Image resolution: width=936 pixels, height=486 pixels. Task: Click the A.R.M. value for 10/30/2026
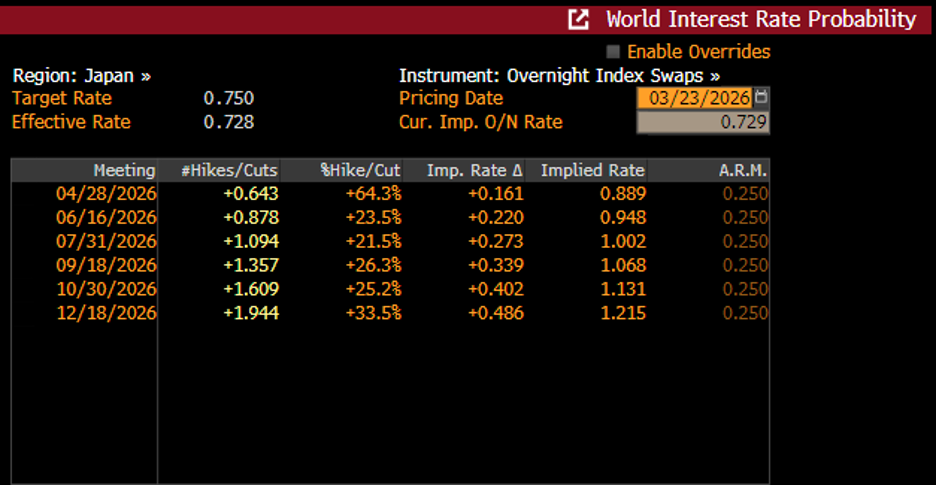tap(745, 289)
